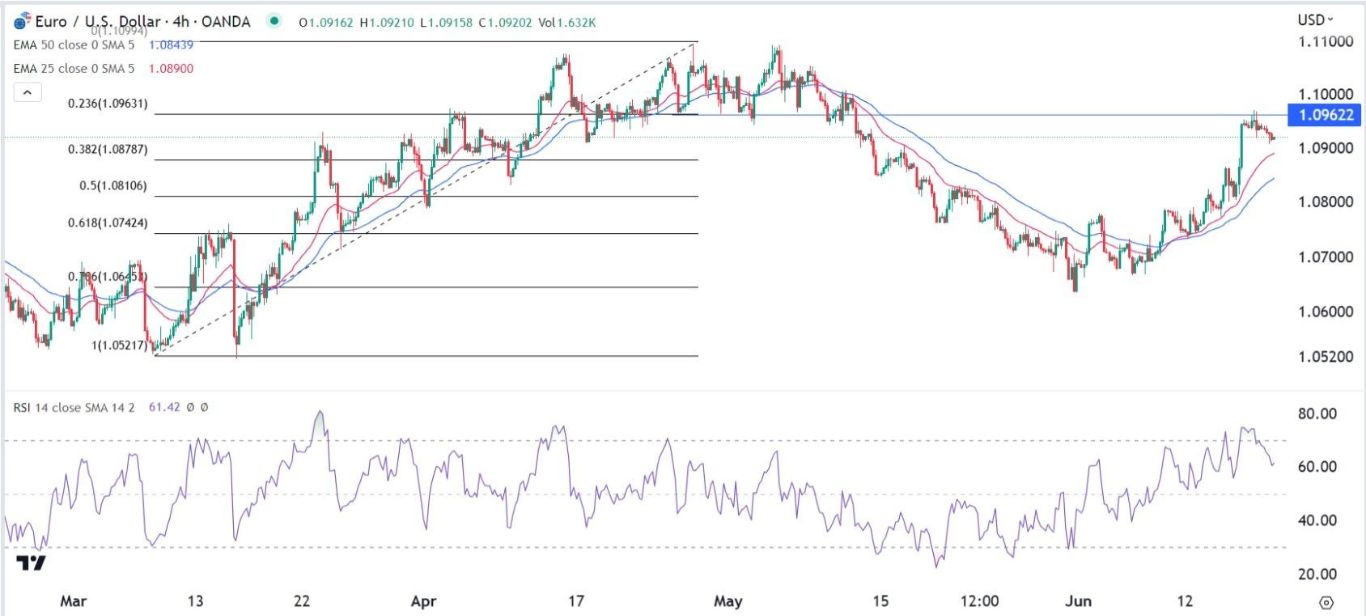Click the May date on time axis

[x=728, y=601]
